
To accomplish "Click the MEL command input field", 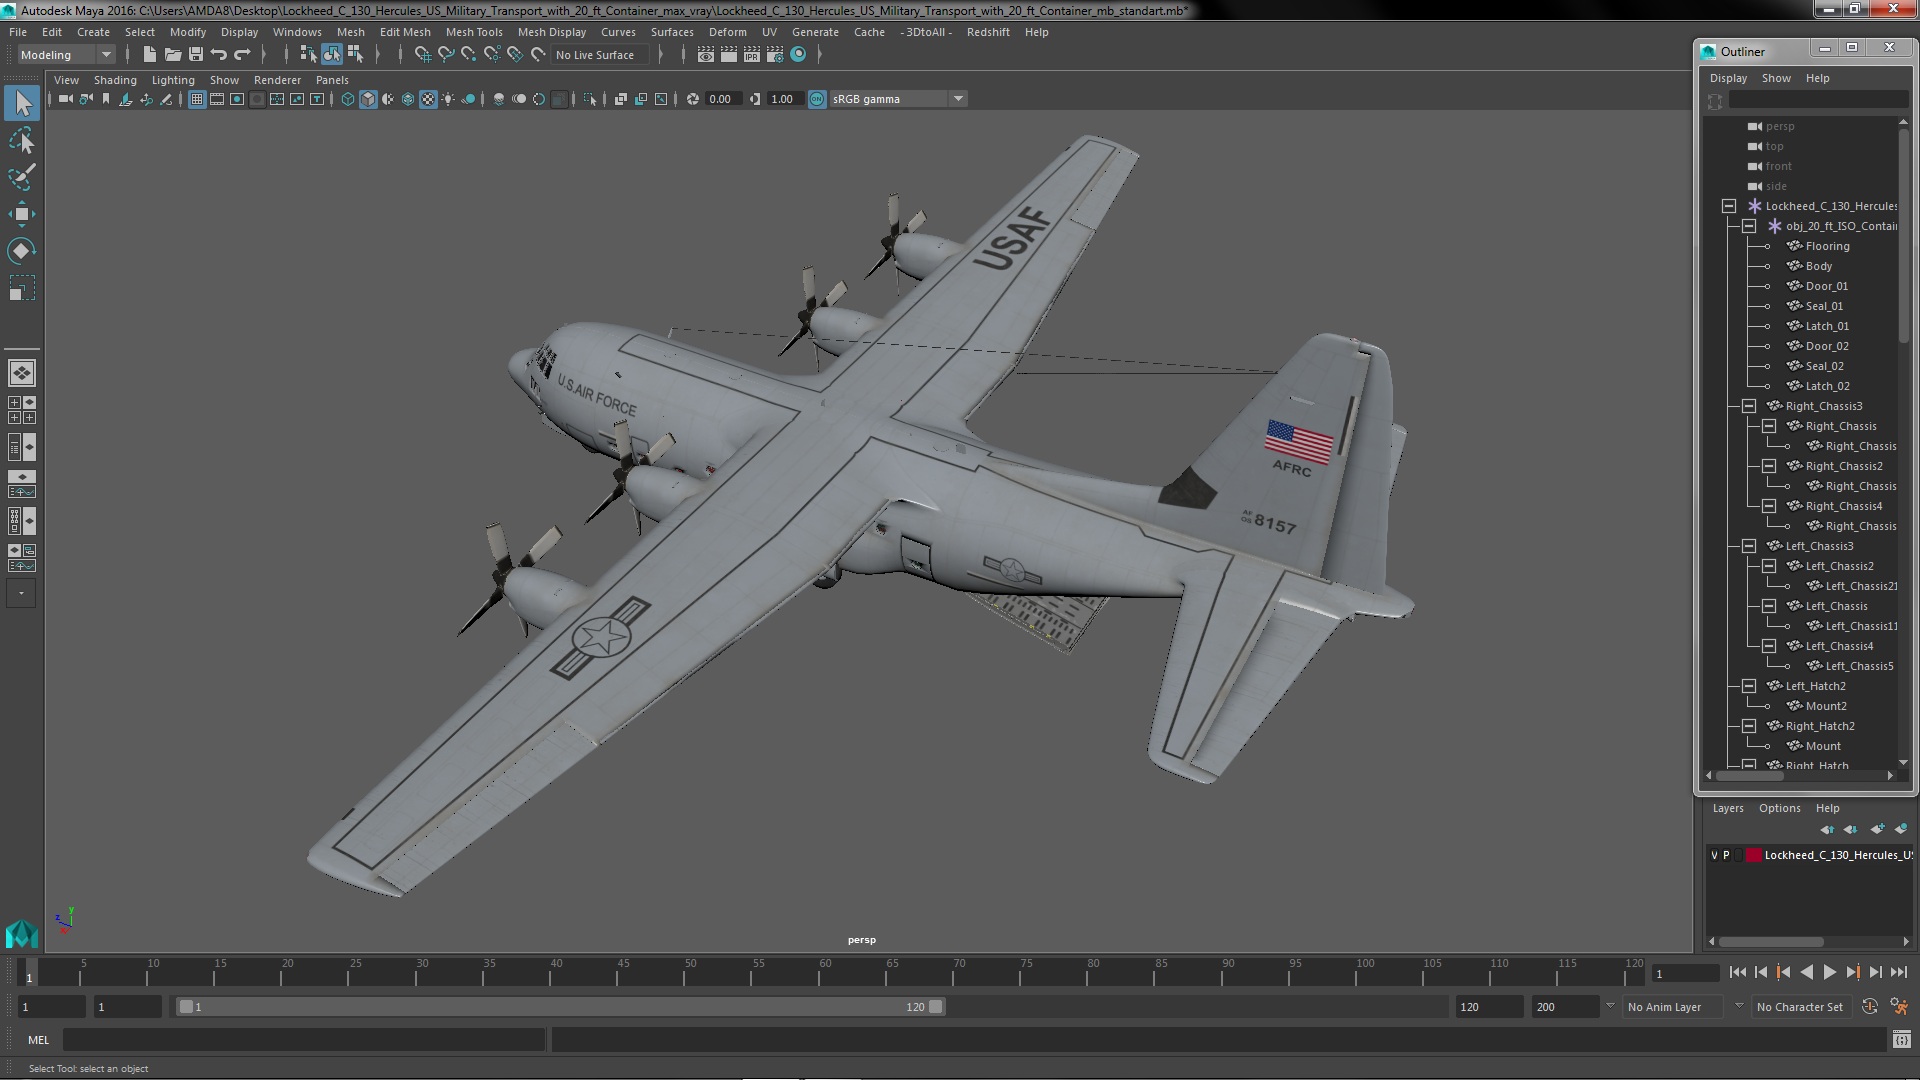I will [304, 1040].
